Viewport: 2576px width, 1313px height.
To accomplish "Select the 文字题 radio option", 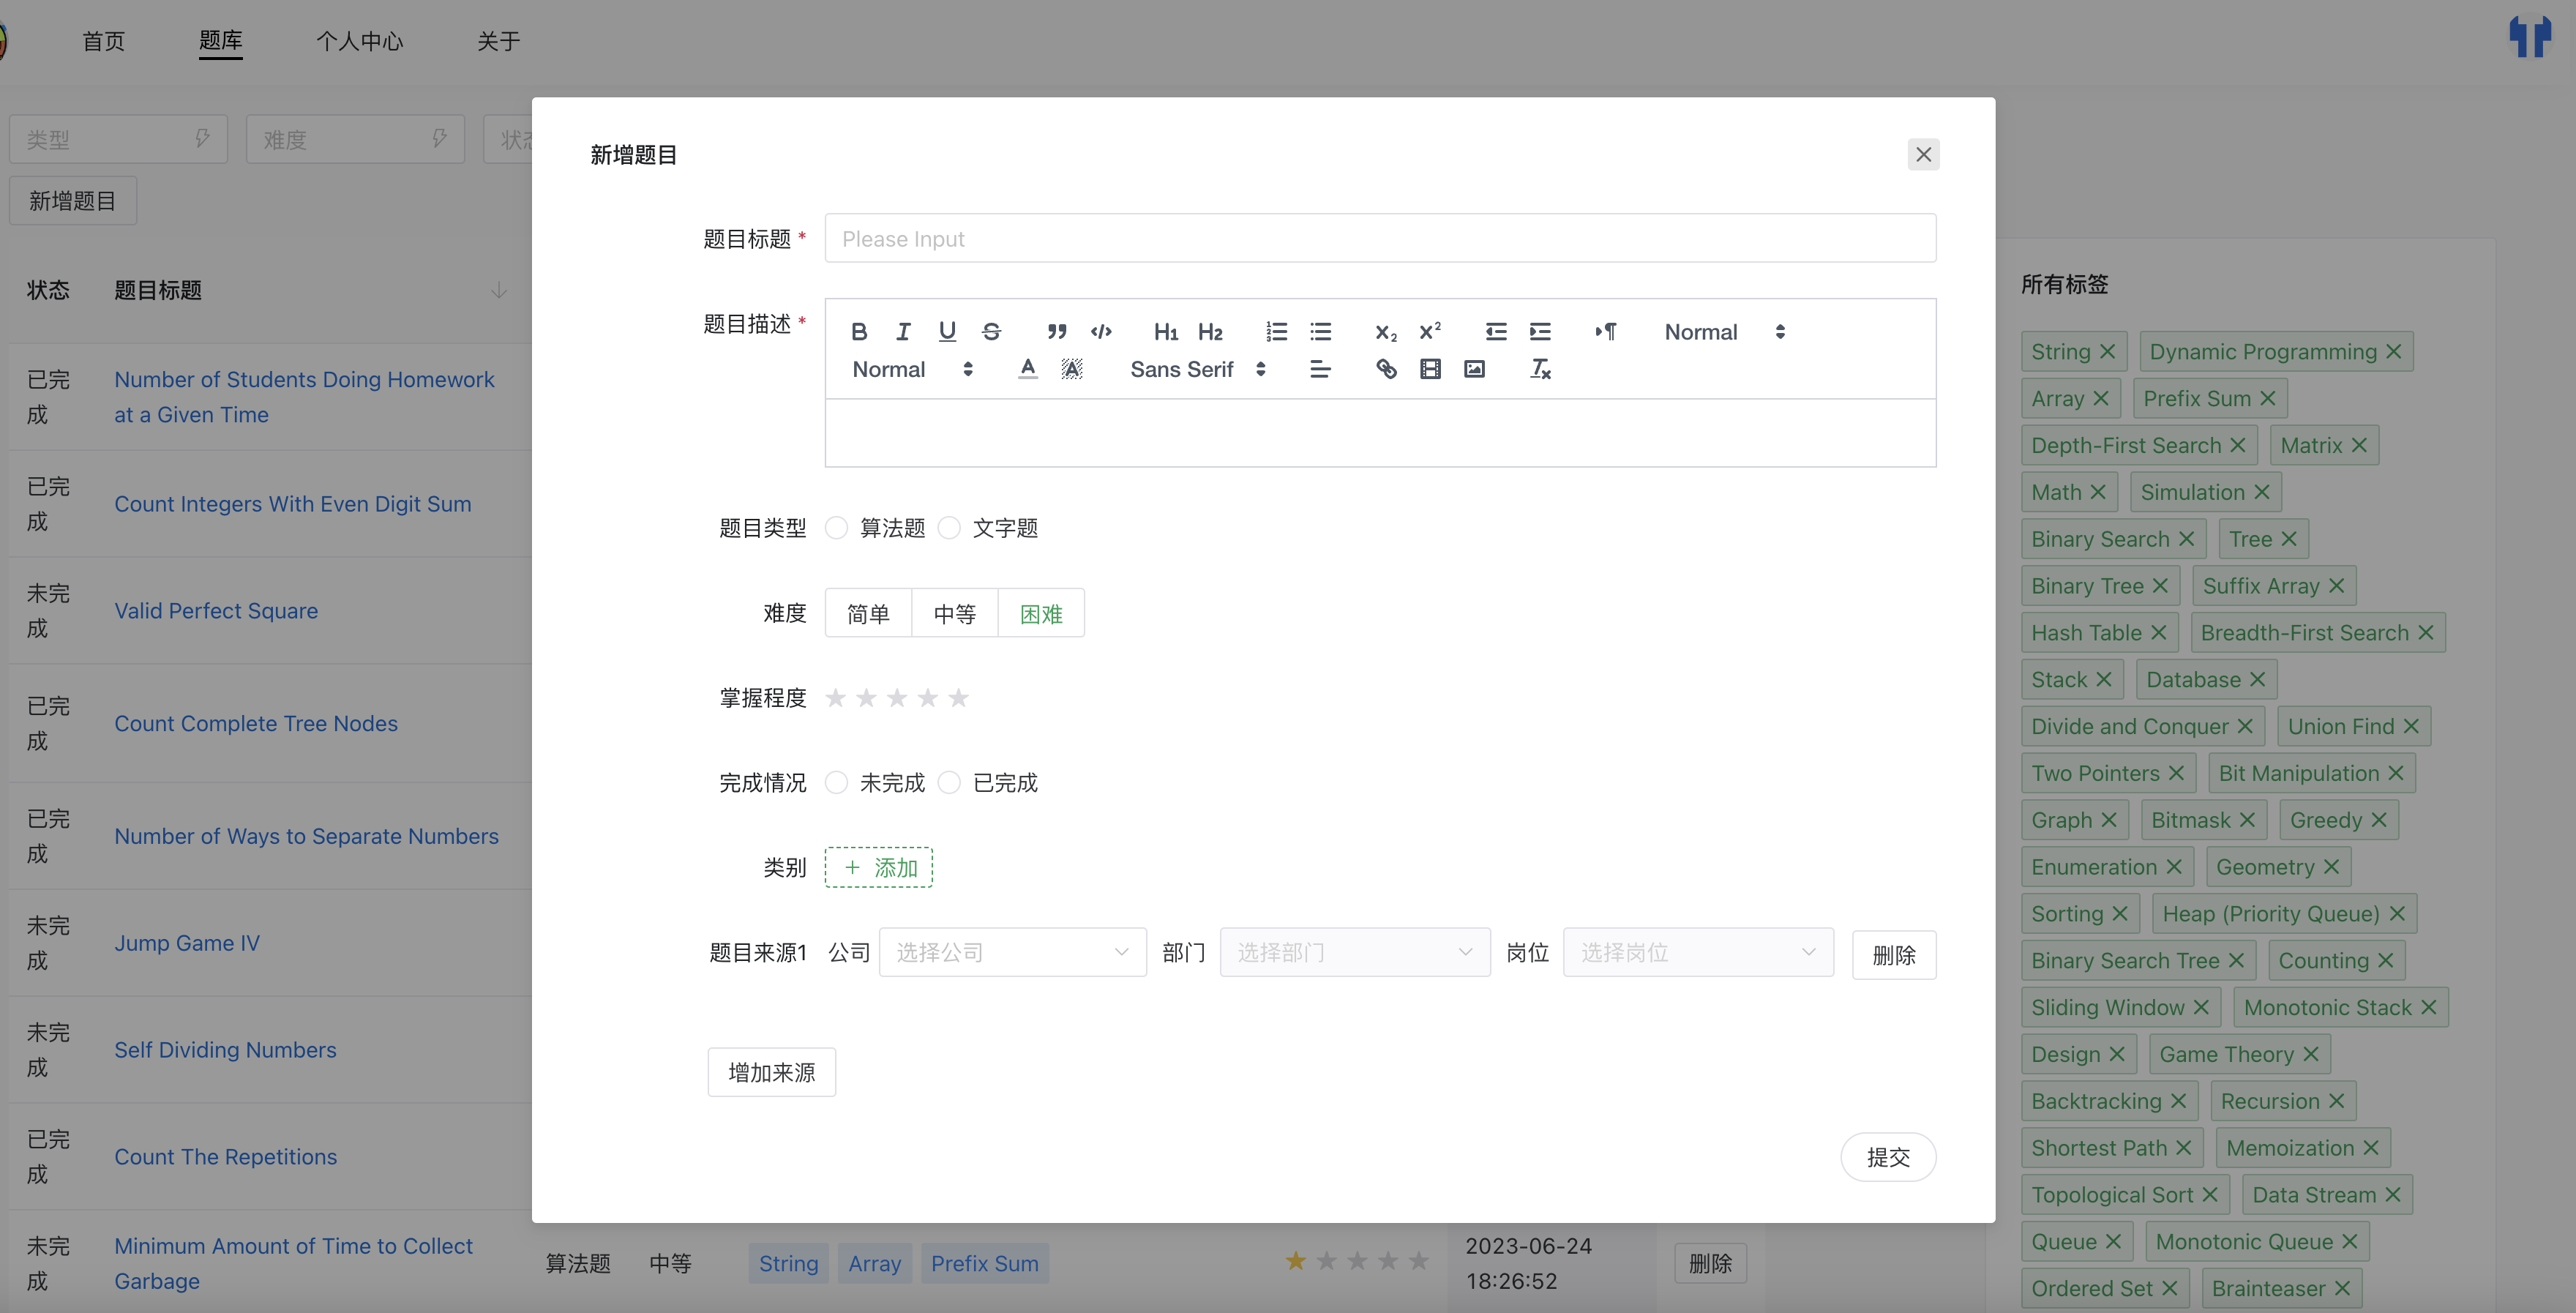I will coord(950,527).
